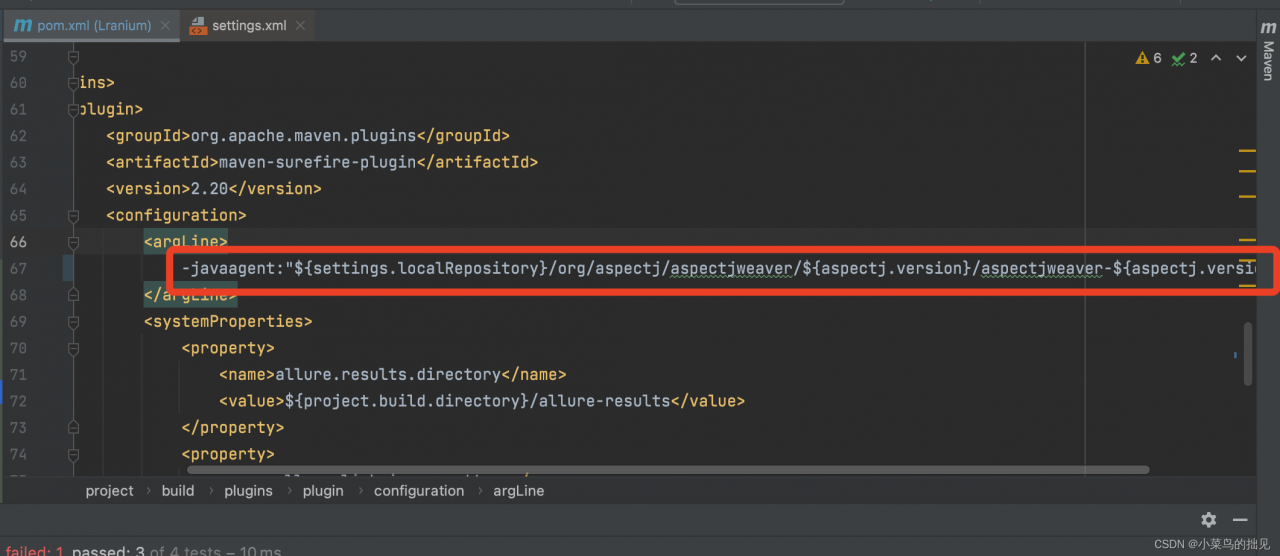The height and width of the screenshot is (556, 1280).
Task: Collapse the configuration tag fold on line 65
Action: coord(73,215)
